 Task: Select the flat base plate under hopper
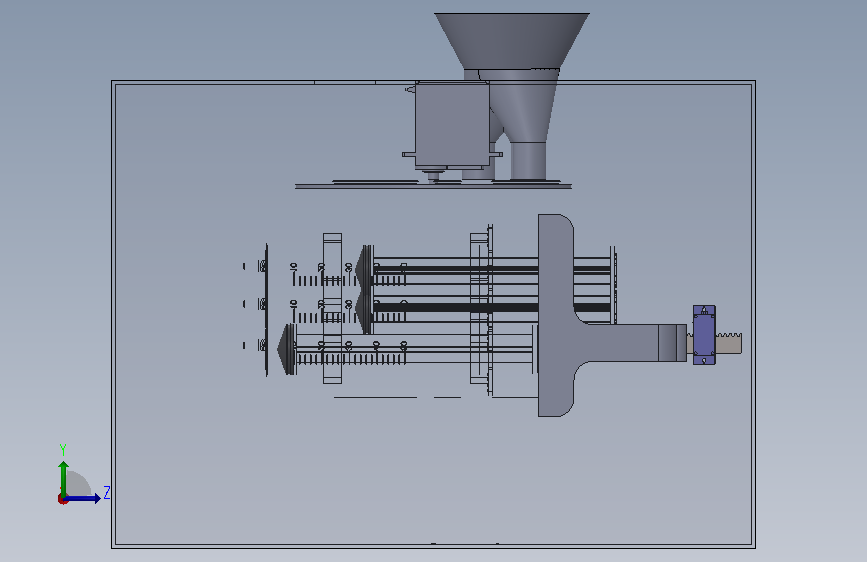click(x=433, y=186)
